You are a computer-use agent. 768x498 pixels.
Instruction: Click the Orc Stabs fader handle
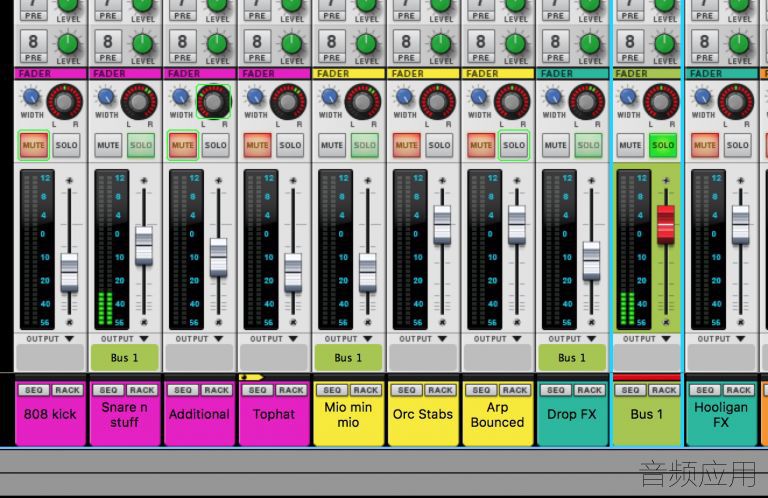coord(442,225)
